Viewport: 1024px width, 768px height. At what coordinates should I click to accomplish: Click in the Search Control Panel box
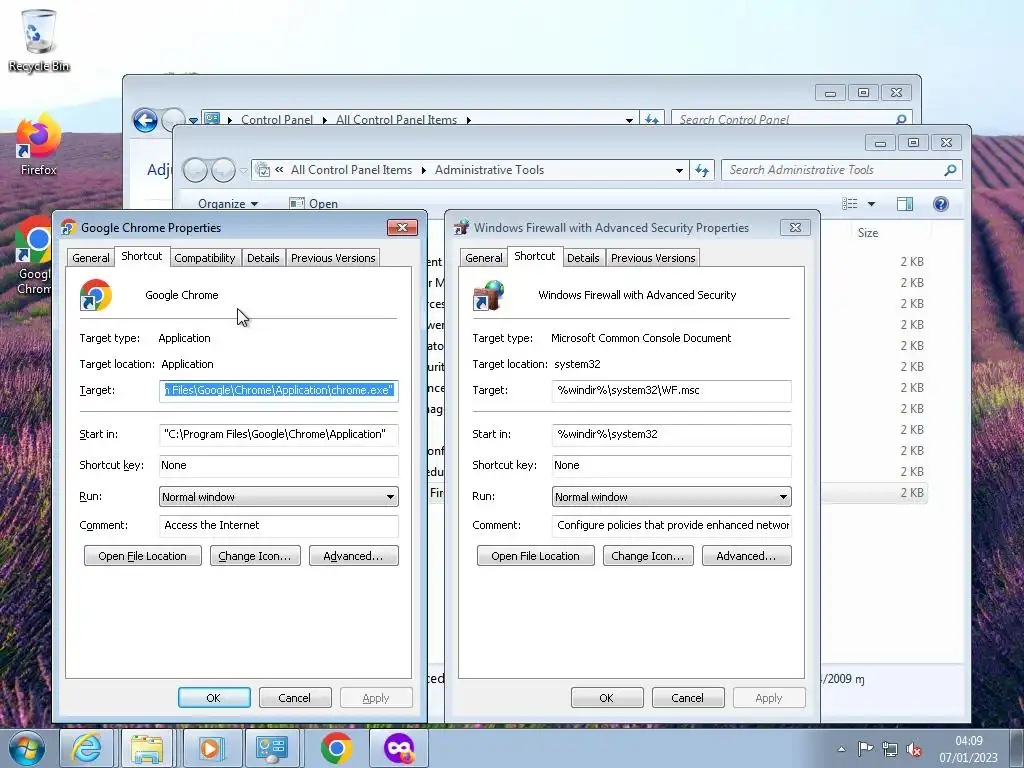784,120
